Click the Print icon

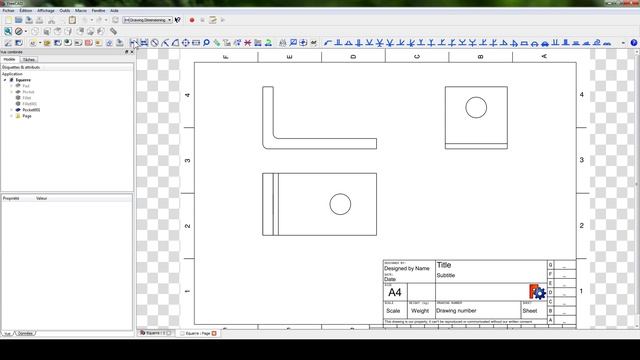[x=40, y=20]
